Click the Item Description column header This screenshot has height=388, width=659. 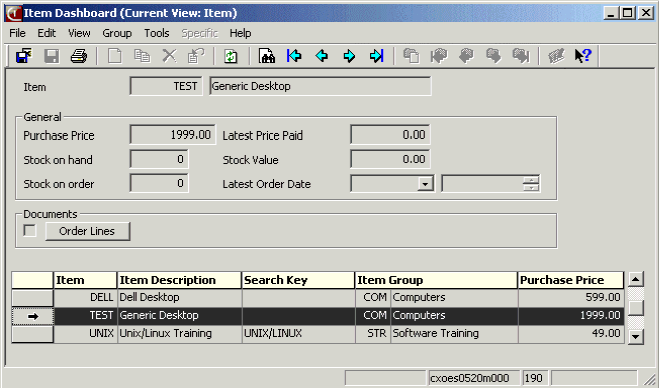click(179, 280)
